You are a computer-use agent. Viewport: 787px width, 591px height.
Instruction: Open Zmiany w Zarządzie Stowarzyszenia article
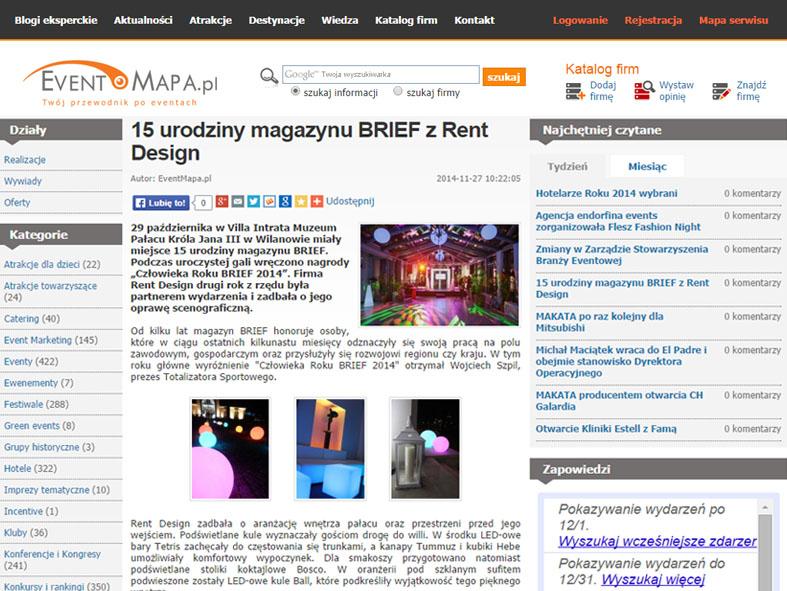[x=622, y=255]
